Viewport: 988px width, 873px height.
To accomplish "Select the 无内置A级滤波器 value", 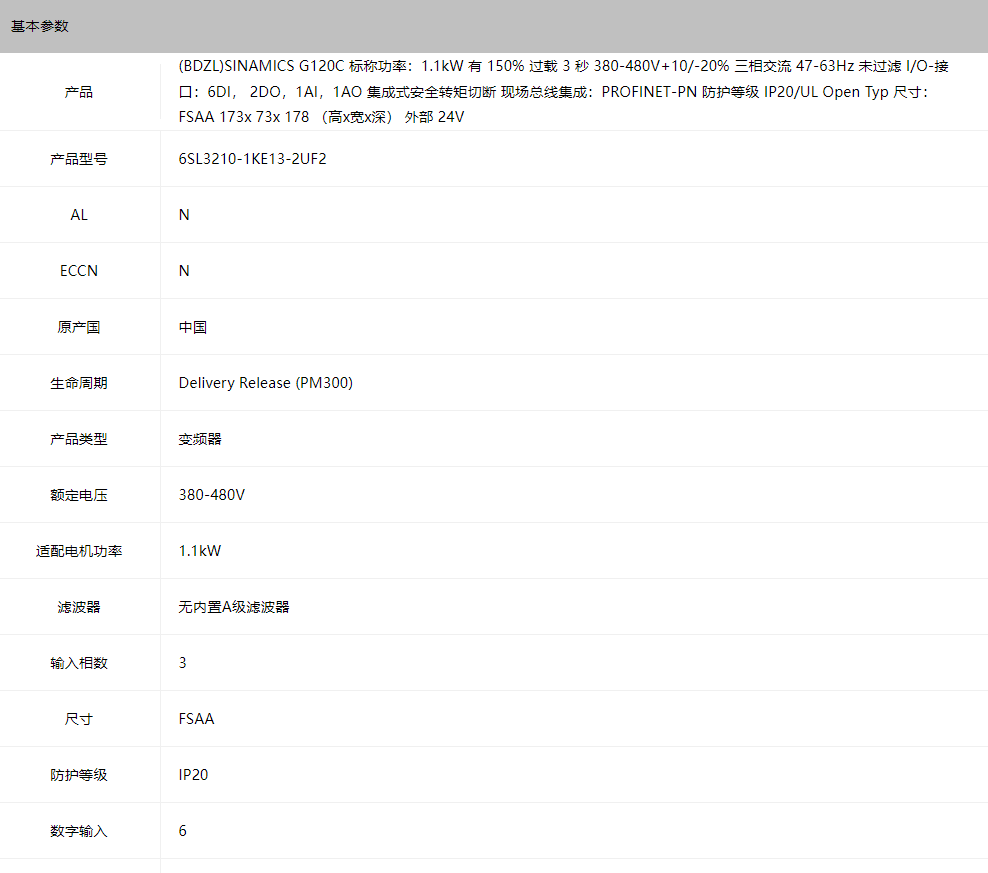I will tap(234, 608).
